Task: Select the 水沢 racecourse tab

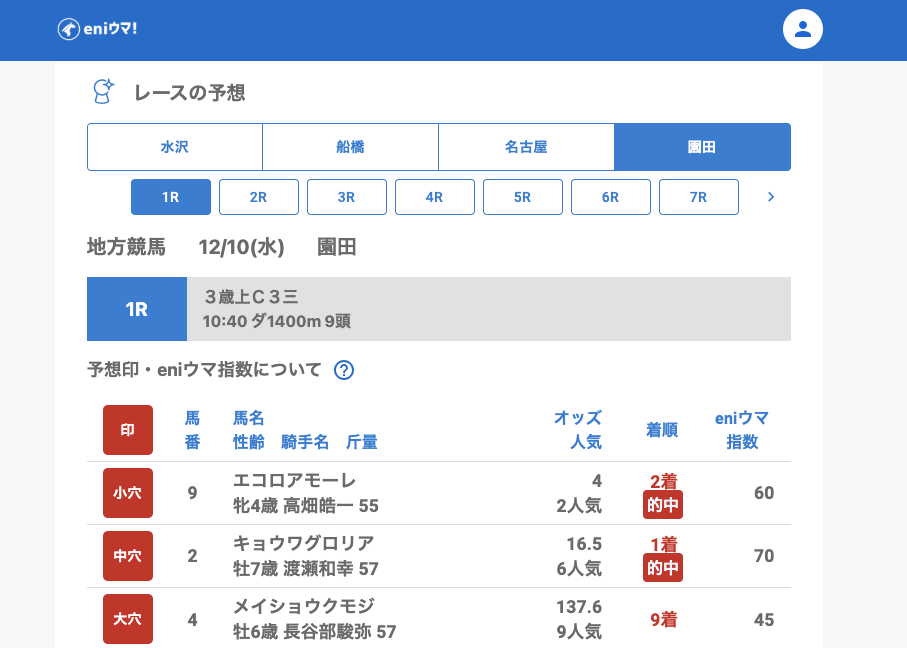Action: point(175,147)
